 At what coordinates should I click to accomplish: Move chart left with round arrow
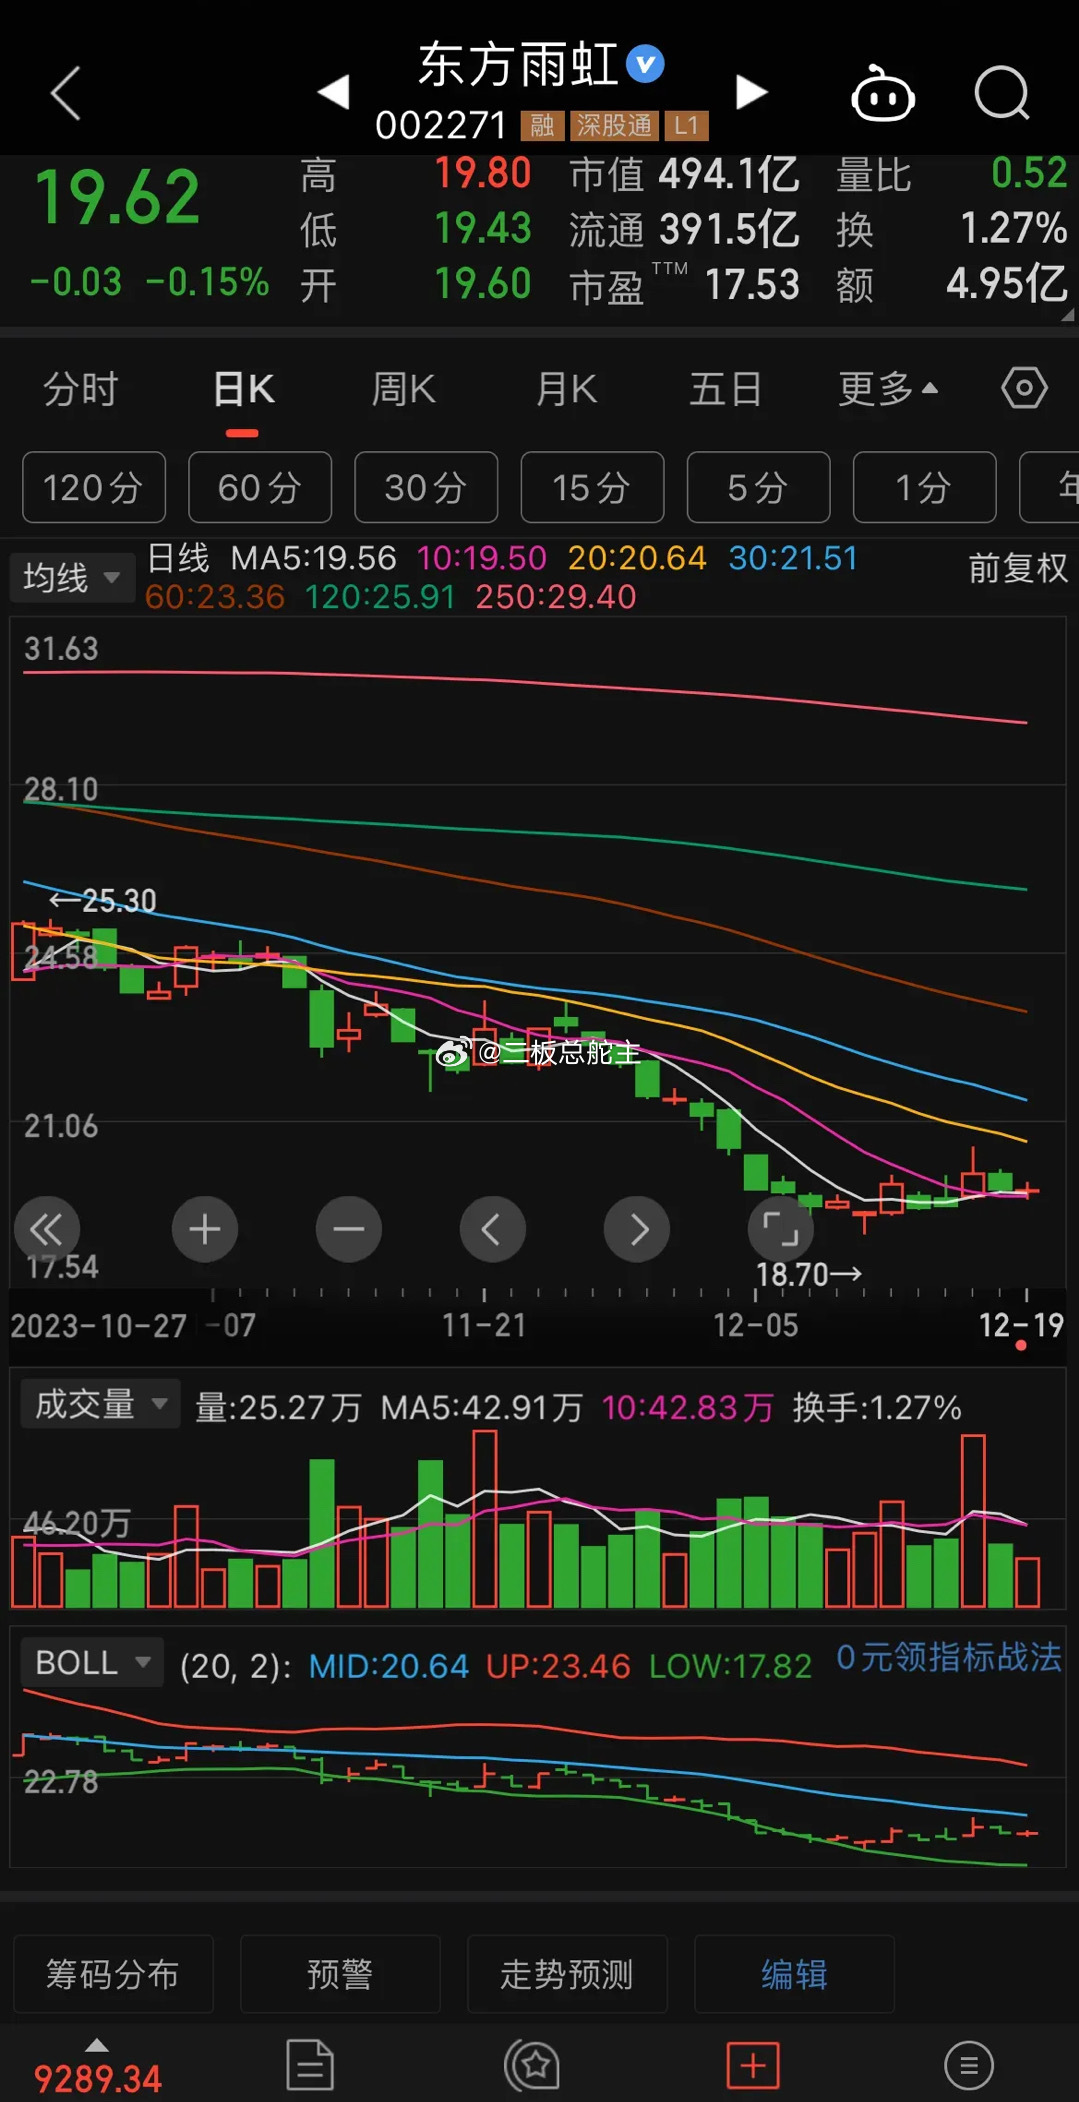(x=493, y=1228)
